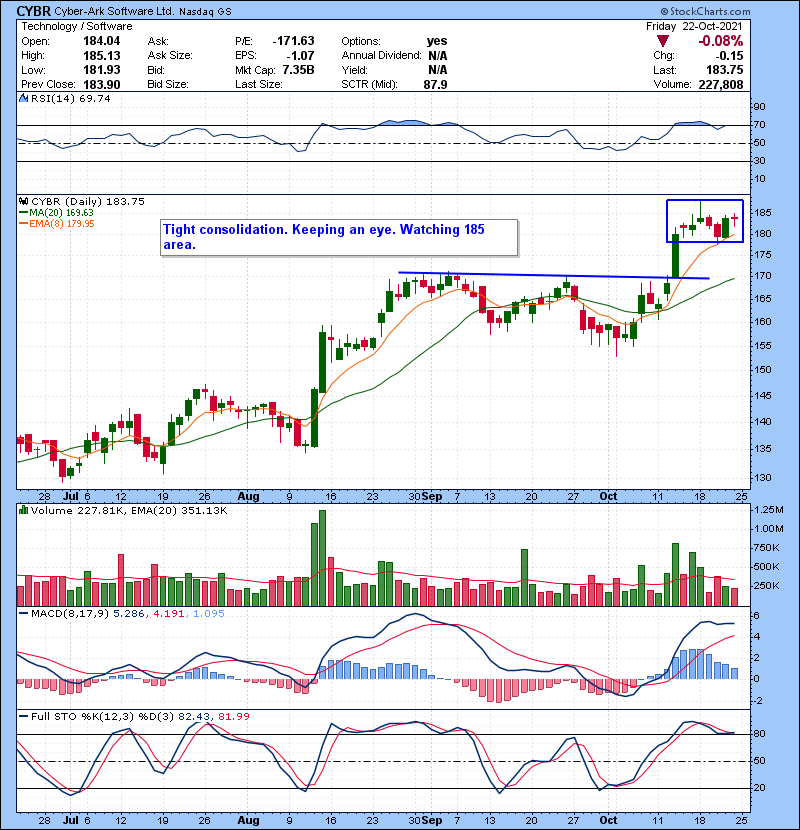Click the Open value 184.04
This screenshot has height=830, width=800.
(102, 41)
